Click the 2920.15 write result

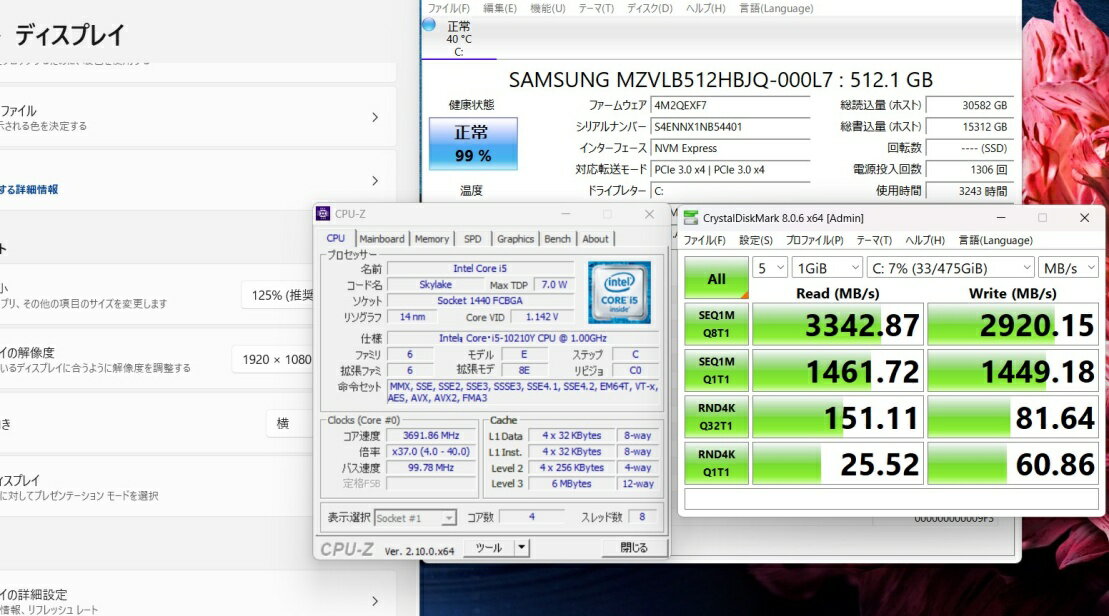click(x=1013, y=325)
